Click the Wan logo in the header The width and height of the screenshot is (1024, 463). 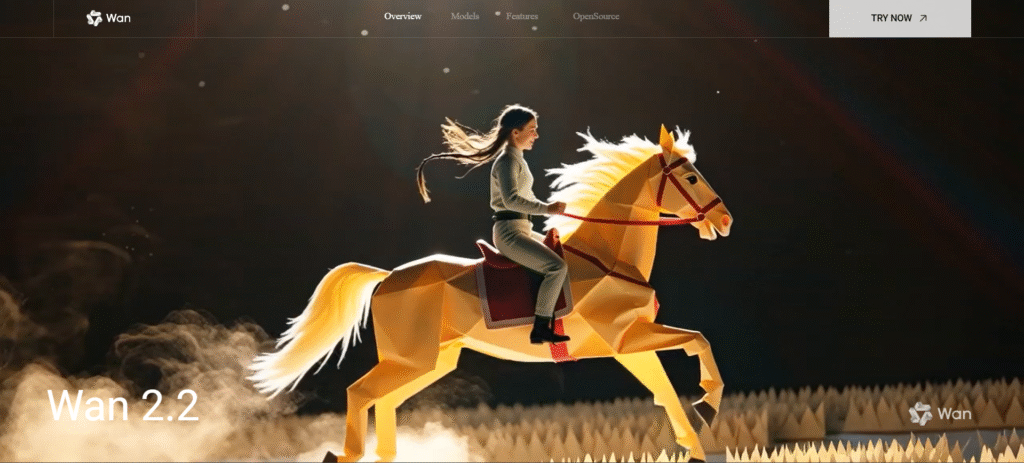[x=108, y=18]
